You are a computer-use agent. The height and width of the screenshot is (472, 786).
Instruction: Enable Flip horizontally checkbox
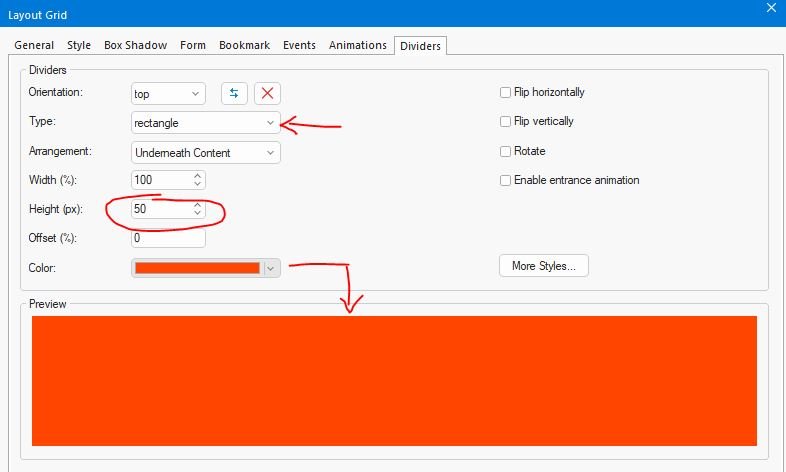coord(506,93)
